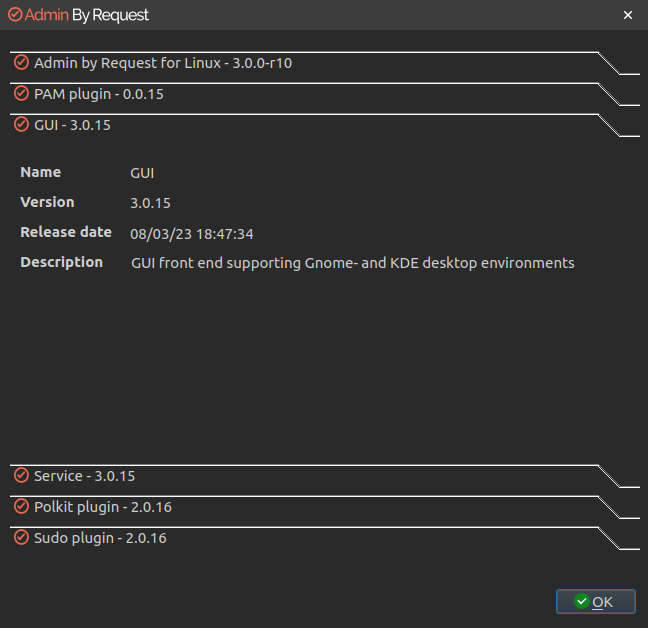
Task: Expand the Service - 3.0.15 section
Action: [x=324, y=476]
